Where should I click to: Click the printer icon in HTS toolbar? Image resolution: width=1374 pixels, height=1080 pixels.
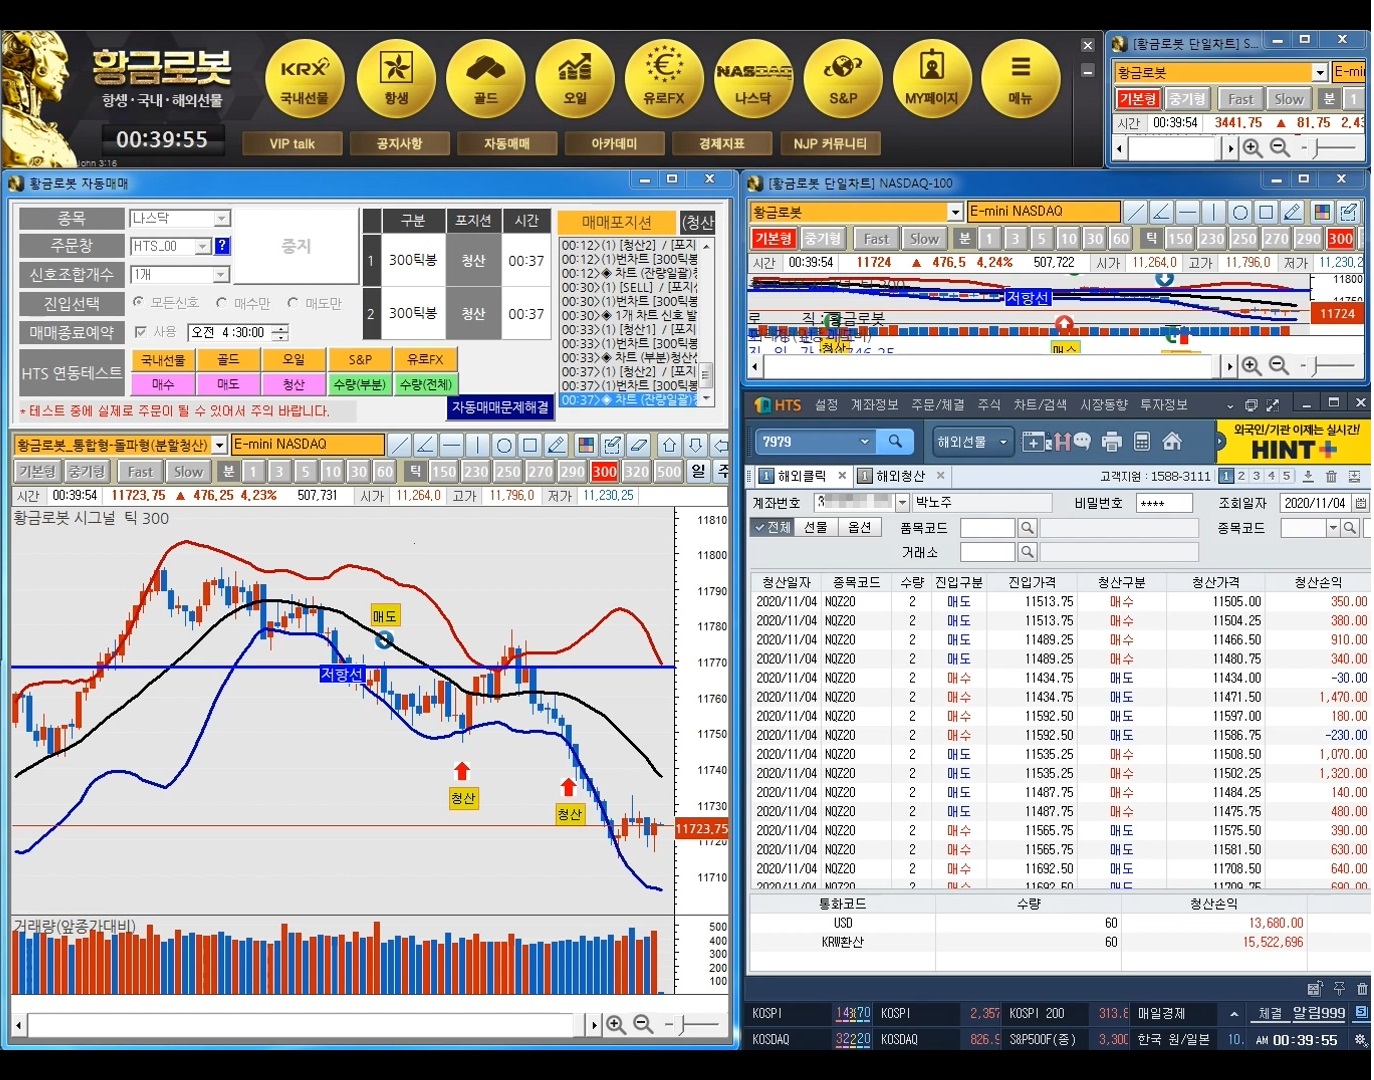(x=1111, y=441)
